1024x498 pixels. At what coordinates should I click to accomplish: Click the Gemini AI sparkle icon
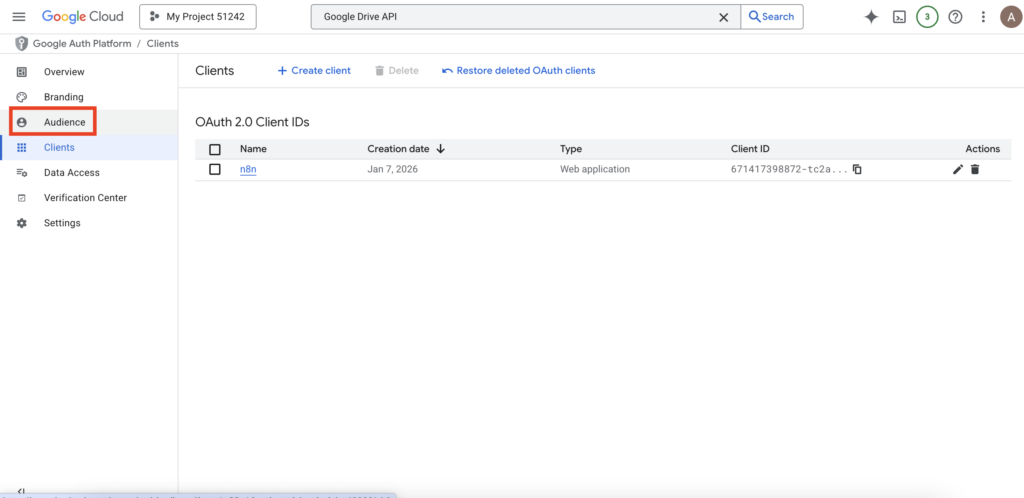point(871,17)
